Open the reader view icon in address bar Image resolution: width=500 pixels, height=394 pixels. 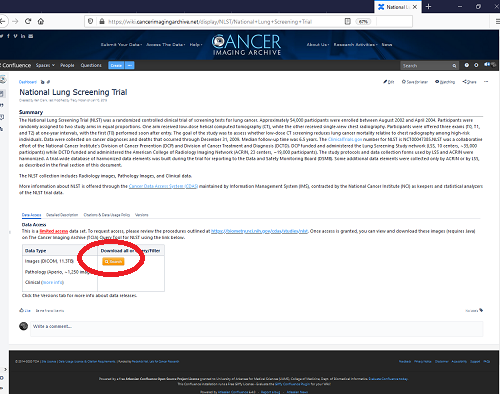coord(347,21)
